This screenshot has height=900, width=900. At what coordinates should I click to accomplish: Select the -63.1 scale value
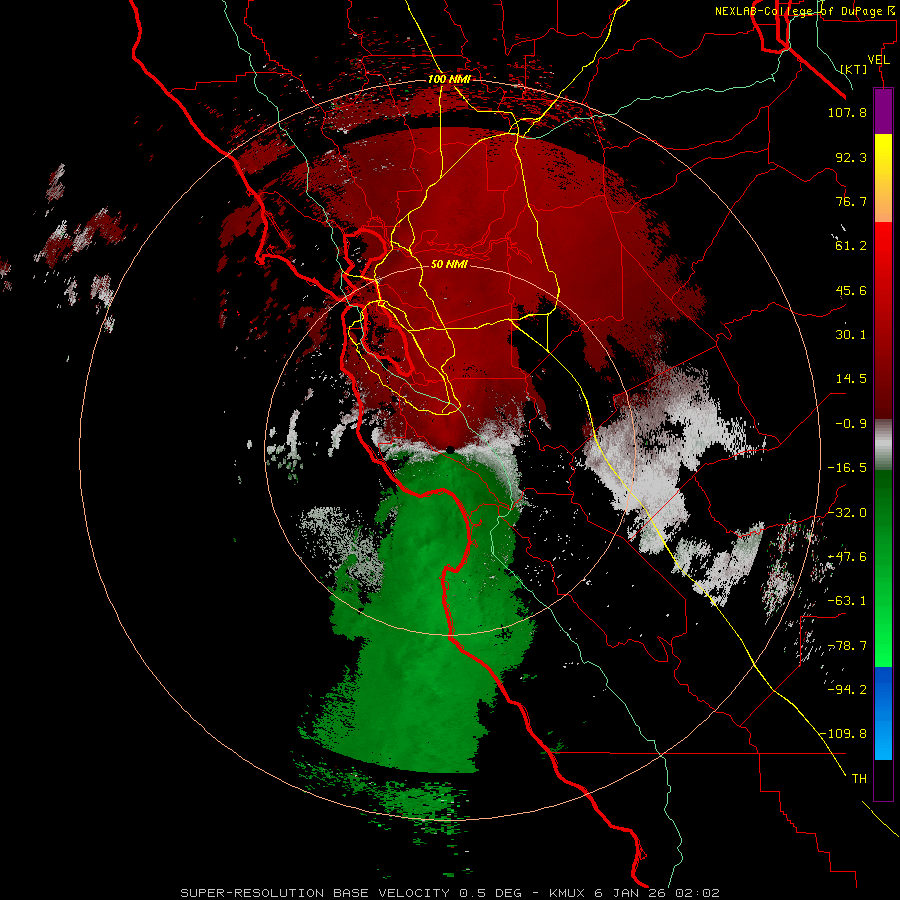(847, 601)
